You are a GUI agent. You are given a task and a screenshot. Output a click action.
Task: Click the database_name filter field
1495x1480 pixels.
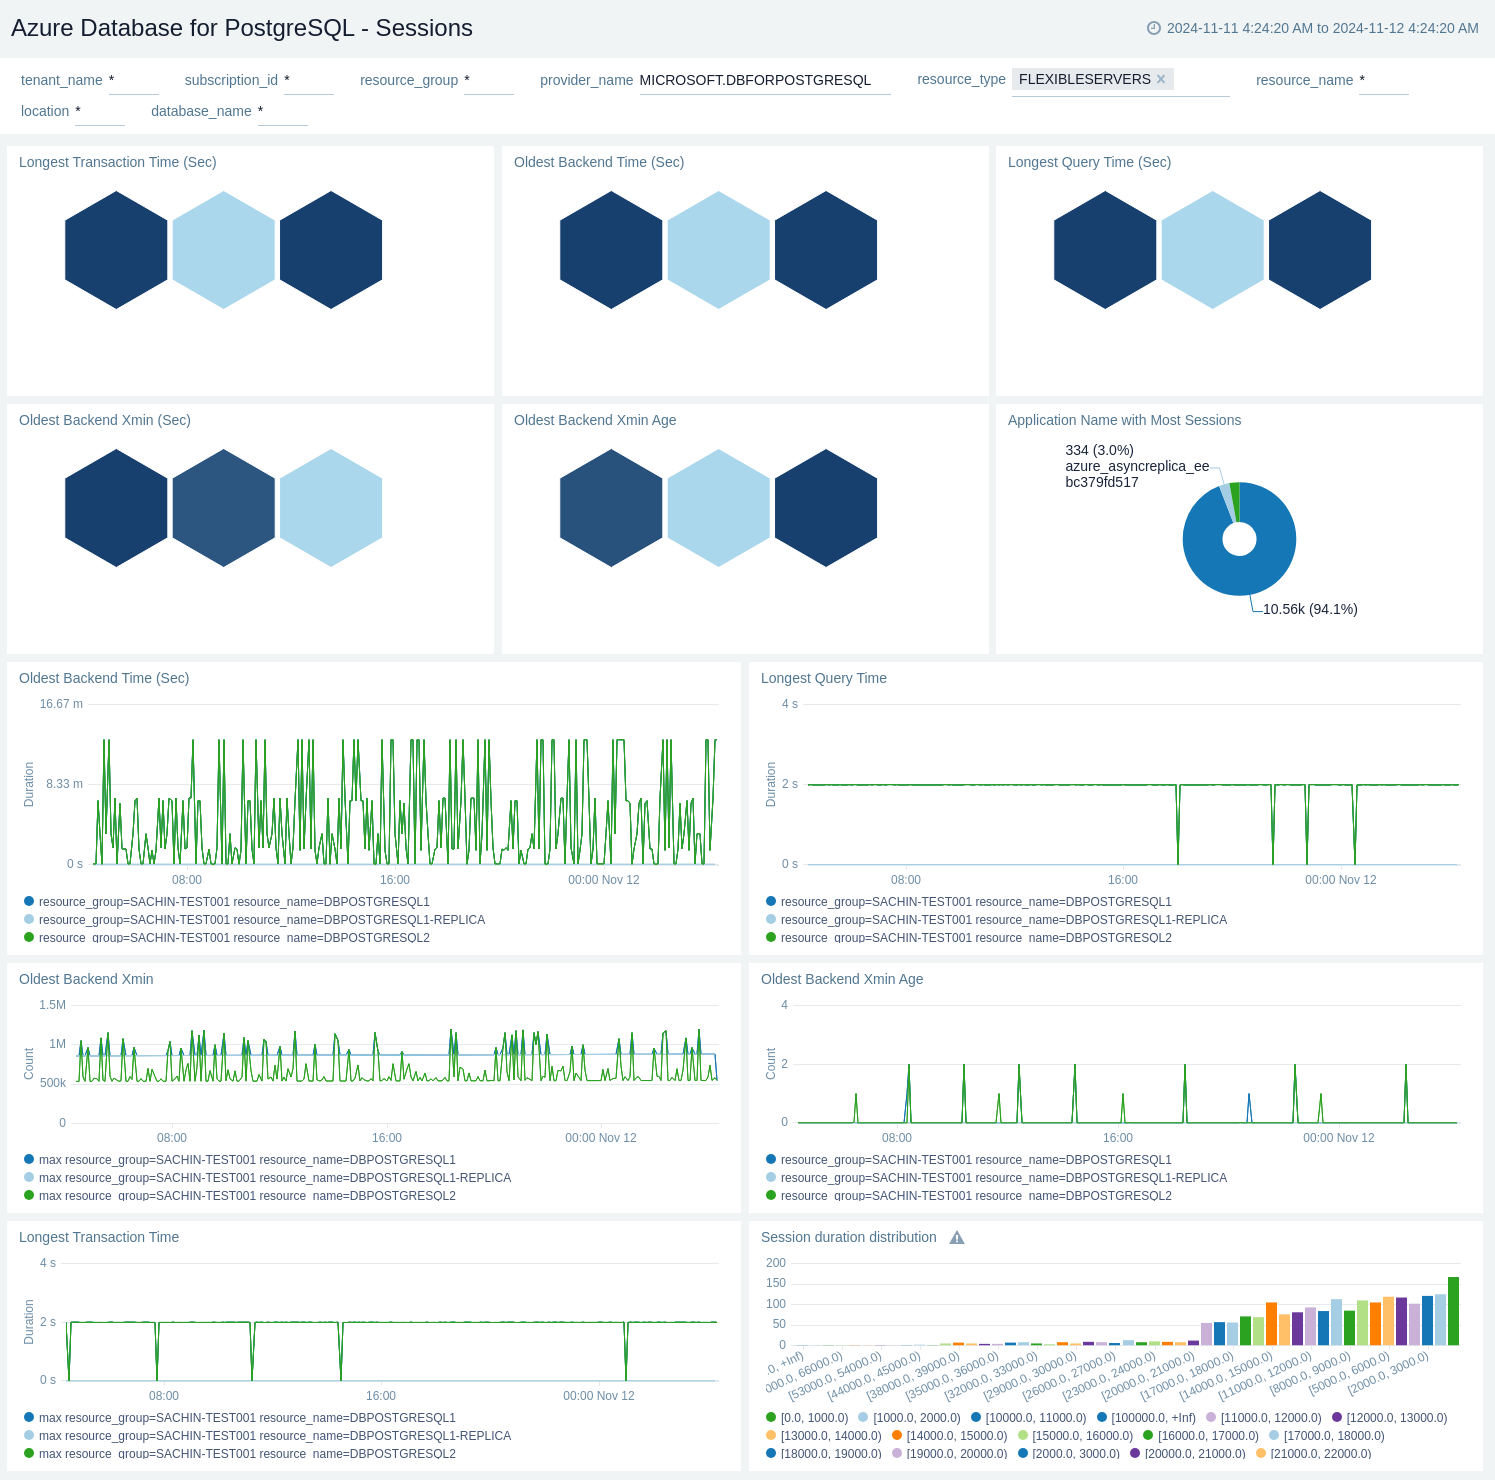[282, 111]
